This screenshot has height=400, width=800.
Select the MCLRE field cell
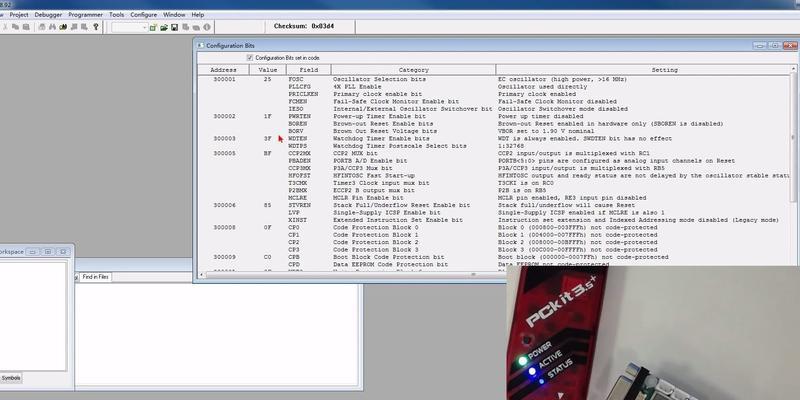point(297,197)
